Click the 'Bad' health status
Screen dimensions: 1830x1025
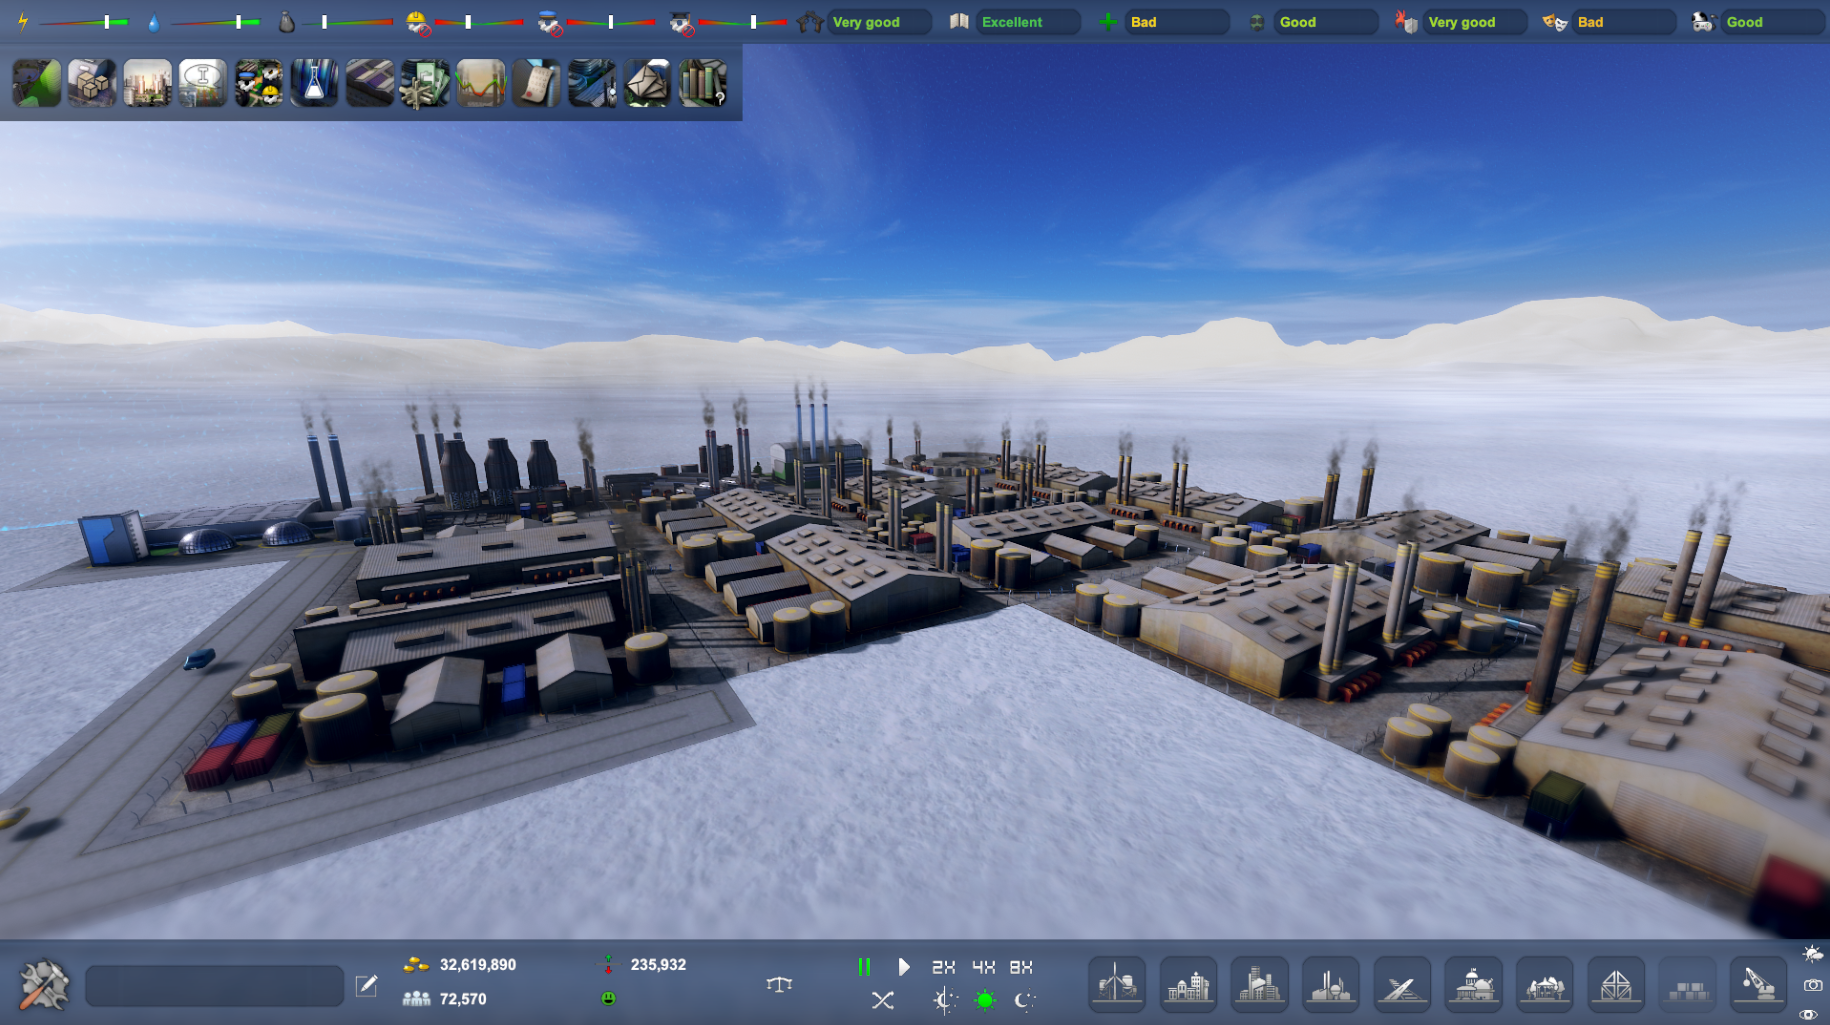(x=1177, y=22)
